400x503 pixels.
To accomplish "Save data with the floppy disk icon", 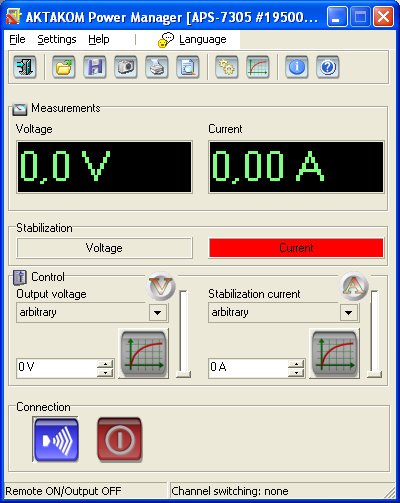I will 95,67.
